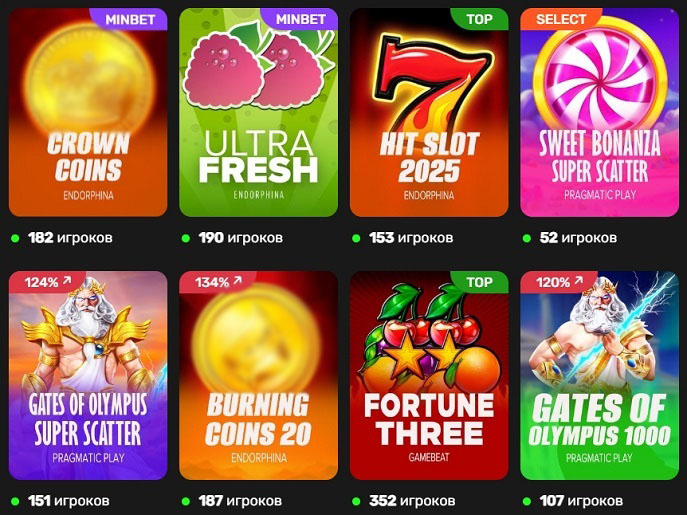Click the 120% badge on Olympus 1000

tap(559, 282)
